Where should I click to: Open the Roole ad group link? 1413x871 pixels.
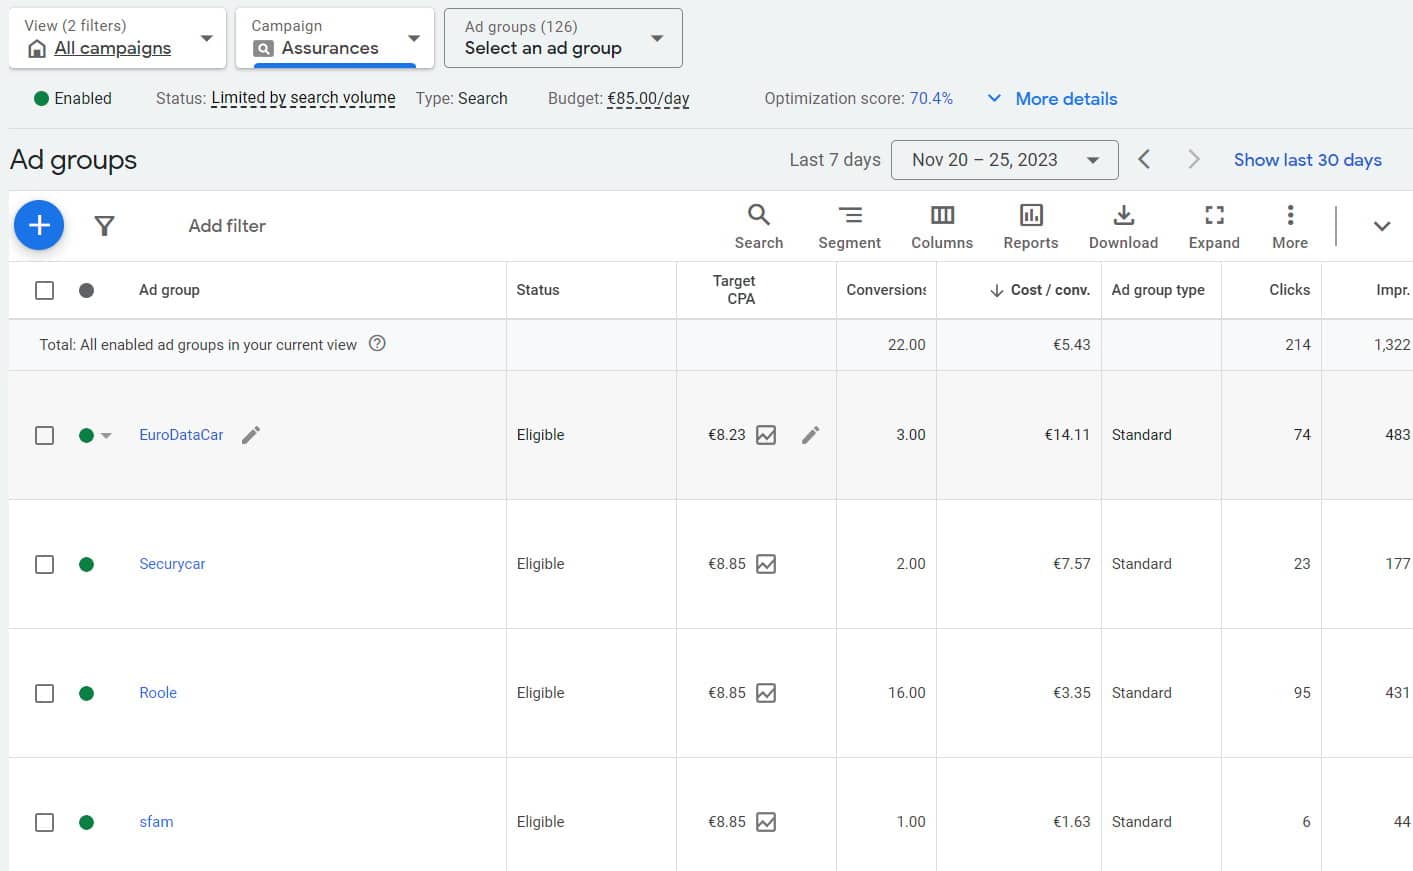158,693
